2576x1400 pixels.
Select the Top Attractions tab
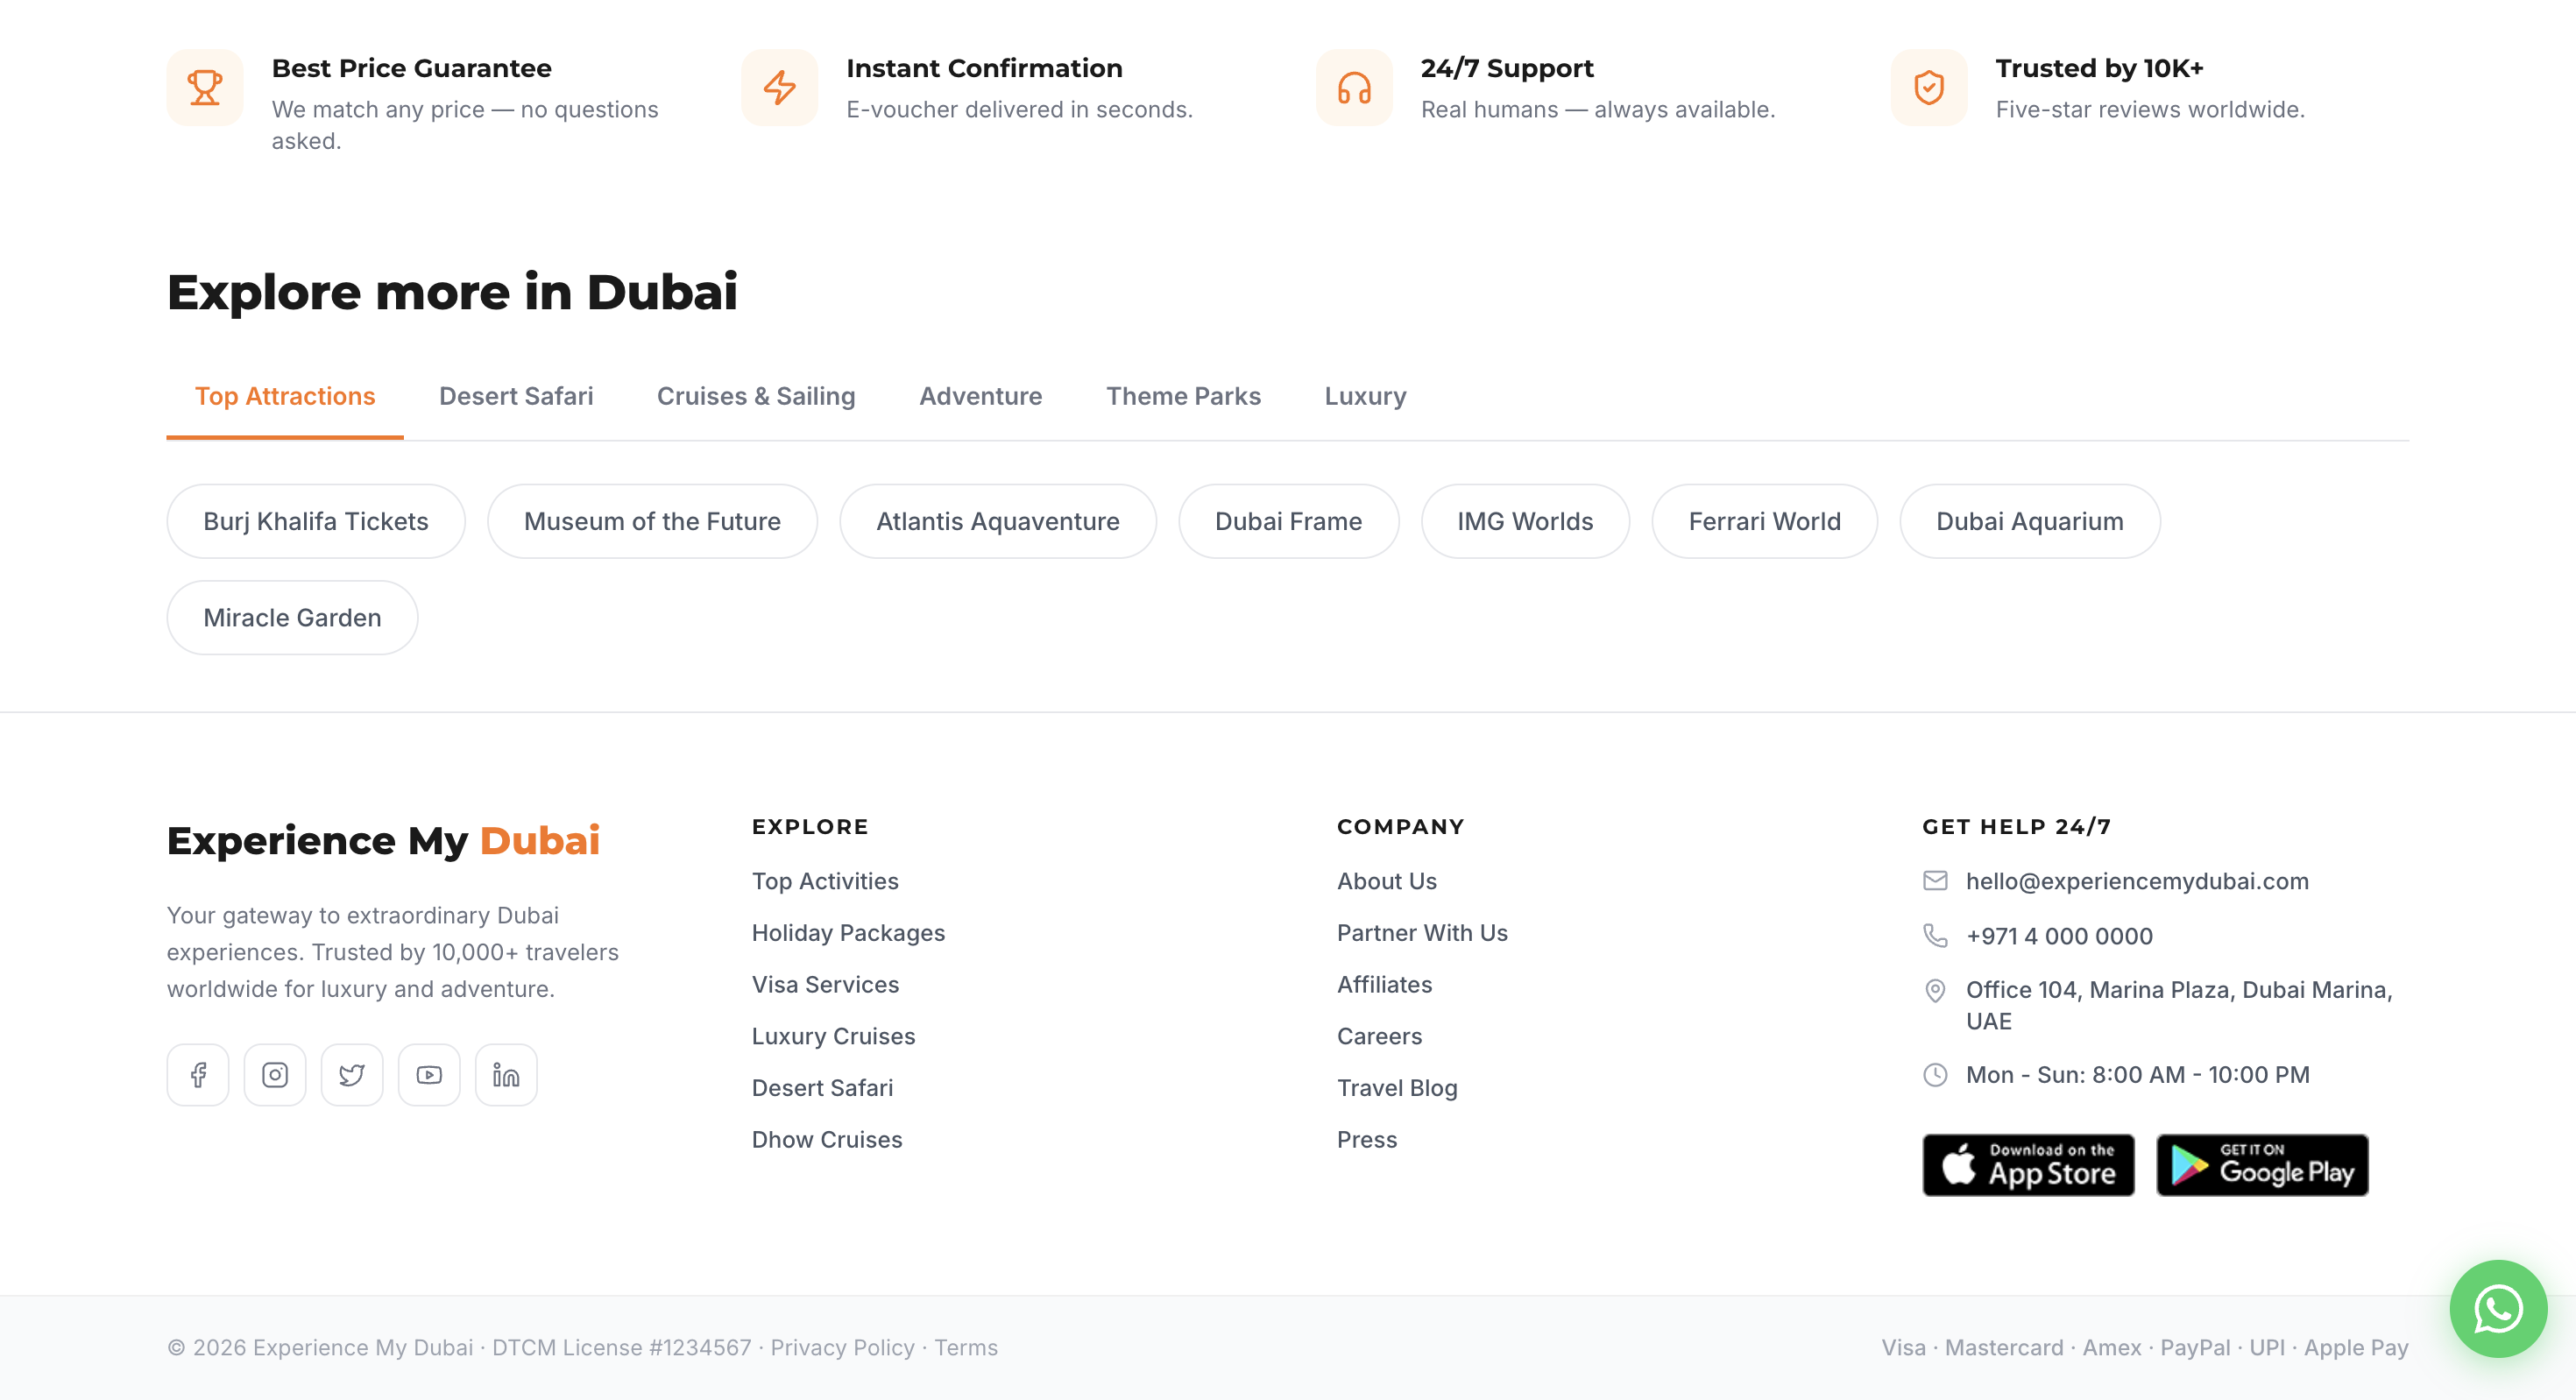285,396
